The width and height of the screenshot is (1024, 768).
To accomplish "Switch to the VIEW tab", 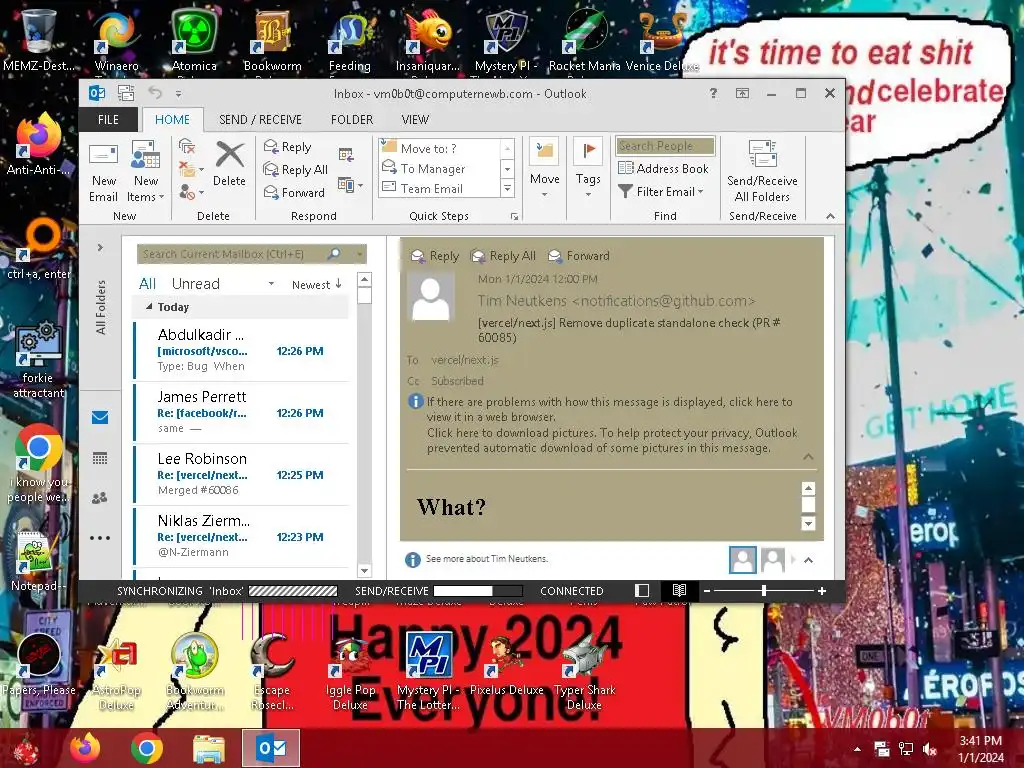I will pyautogui.click(x=415, y=120).
